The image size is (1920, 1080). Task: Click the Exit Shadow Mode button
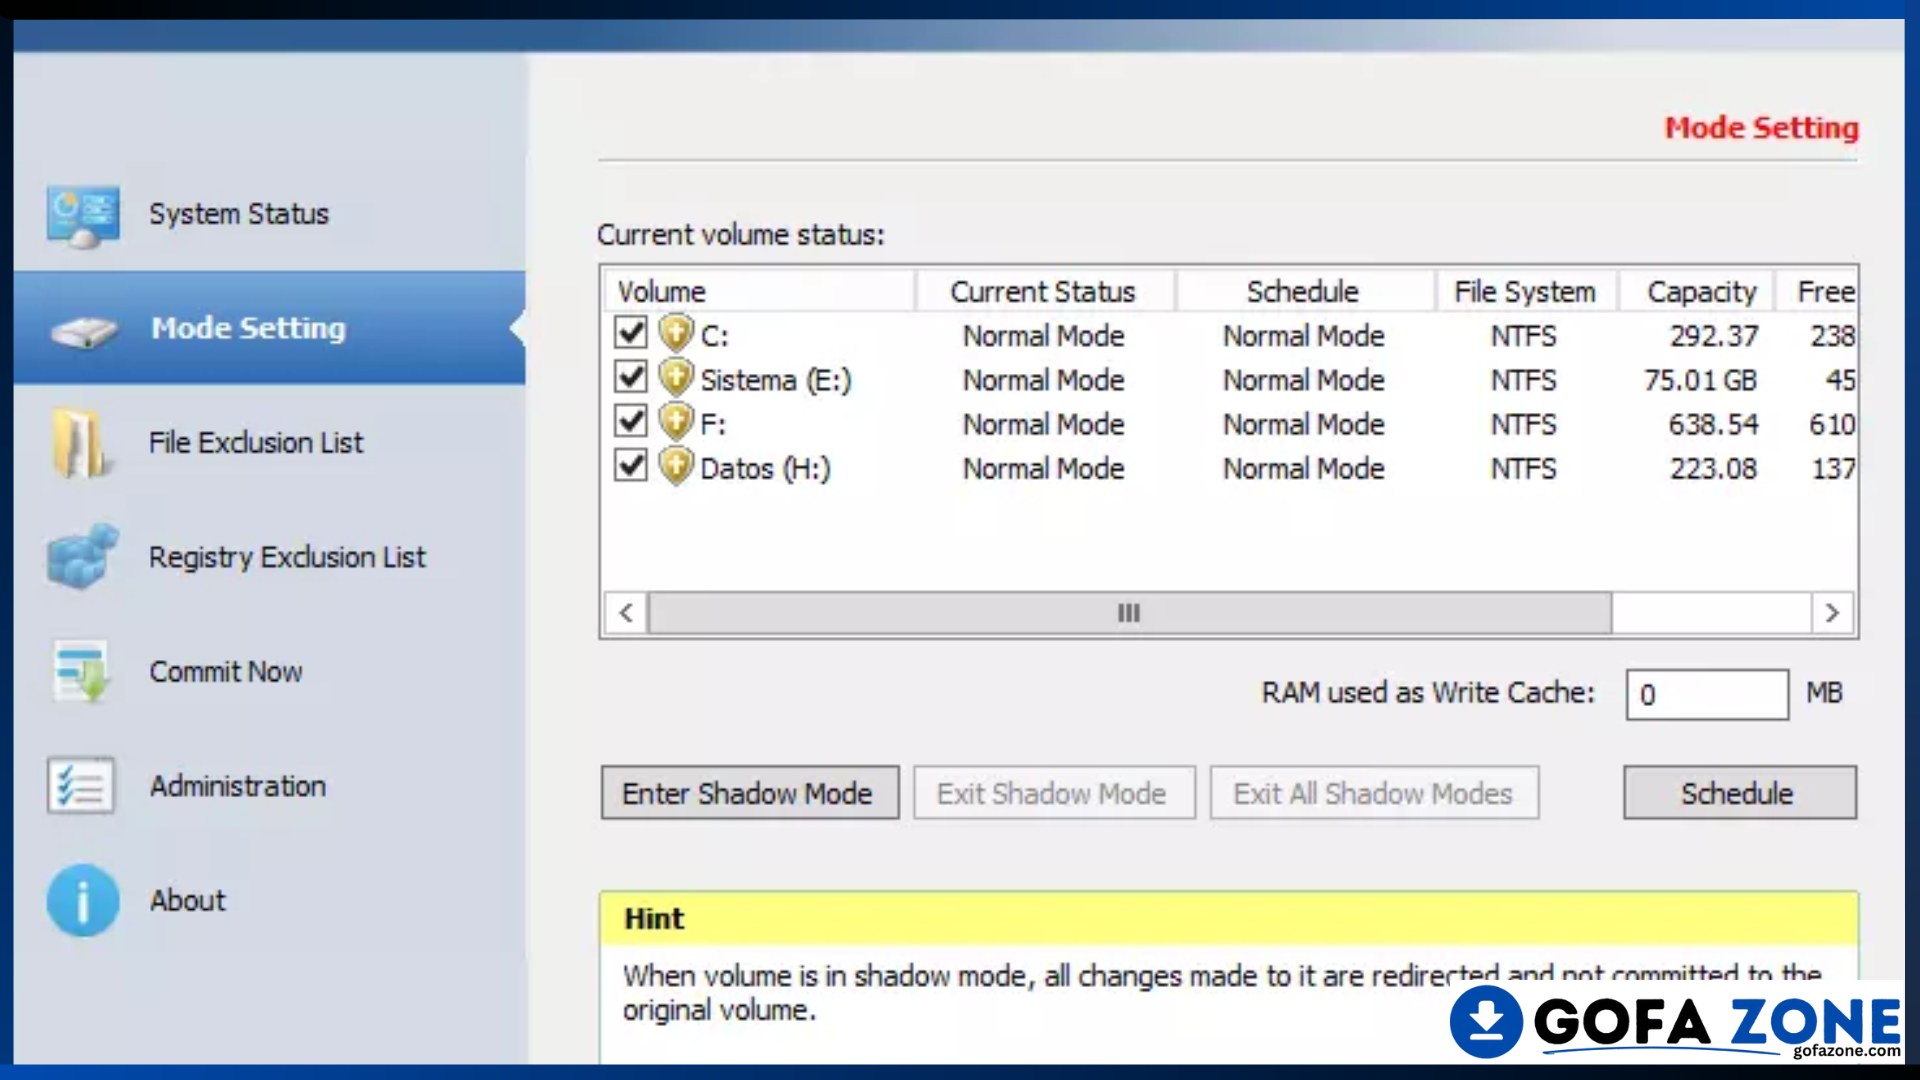[x=1053, y=793]
